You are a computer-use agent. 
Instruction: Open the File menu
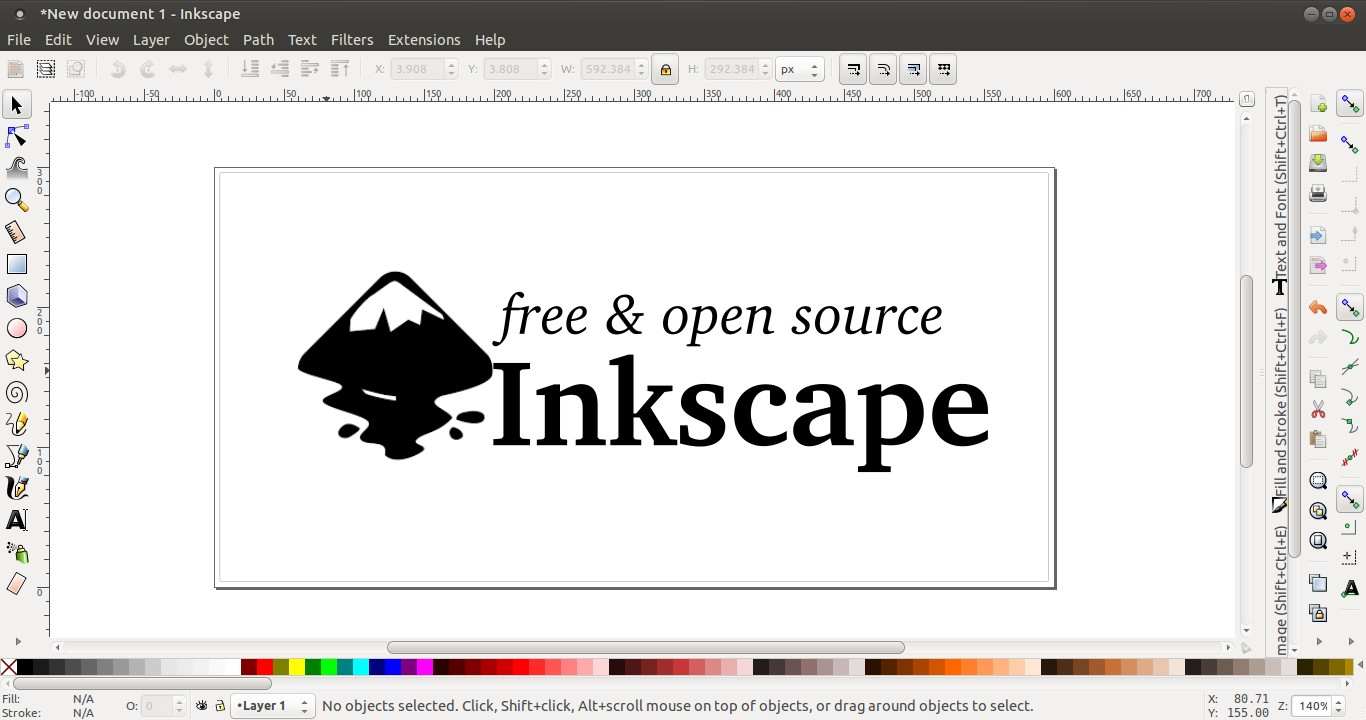pyautogui.click(x=19, y=40)
